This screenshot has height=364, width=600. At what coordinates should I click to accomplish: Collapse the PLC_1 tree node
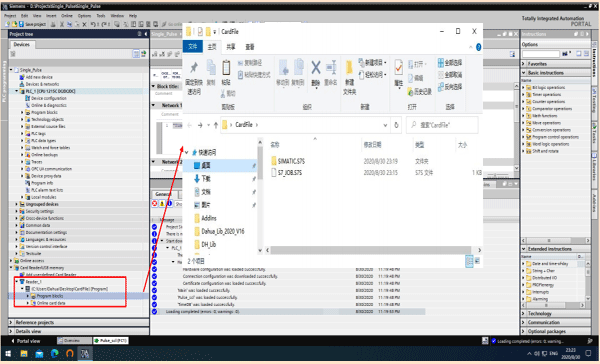click(16, 91)
